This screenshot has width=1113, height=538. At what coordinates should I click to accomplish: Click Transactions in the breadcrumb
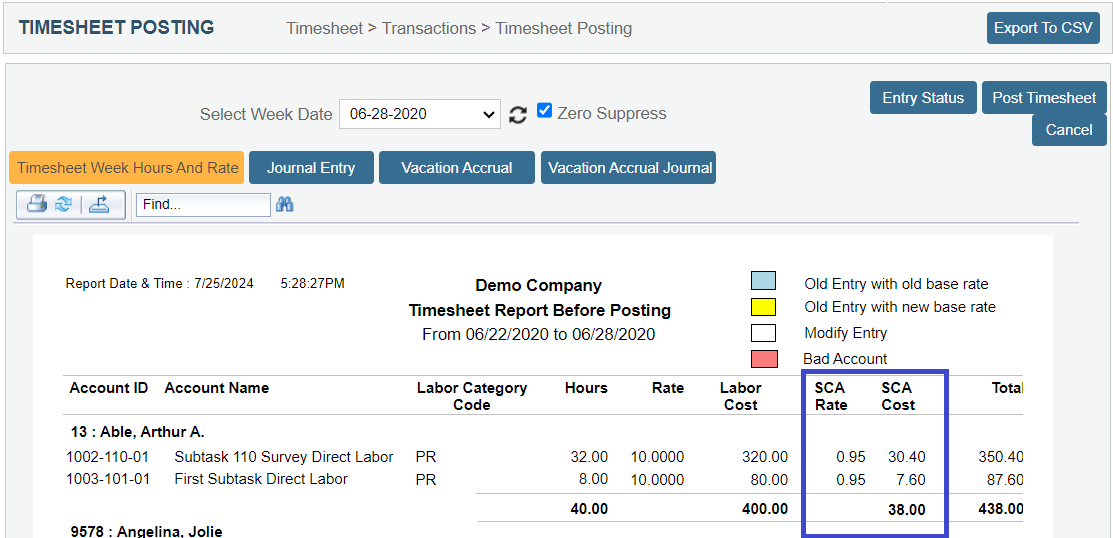coord(429,28)
